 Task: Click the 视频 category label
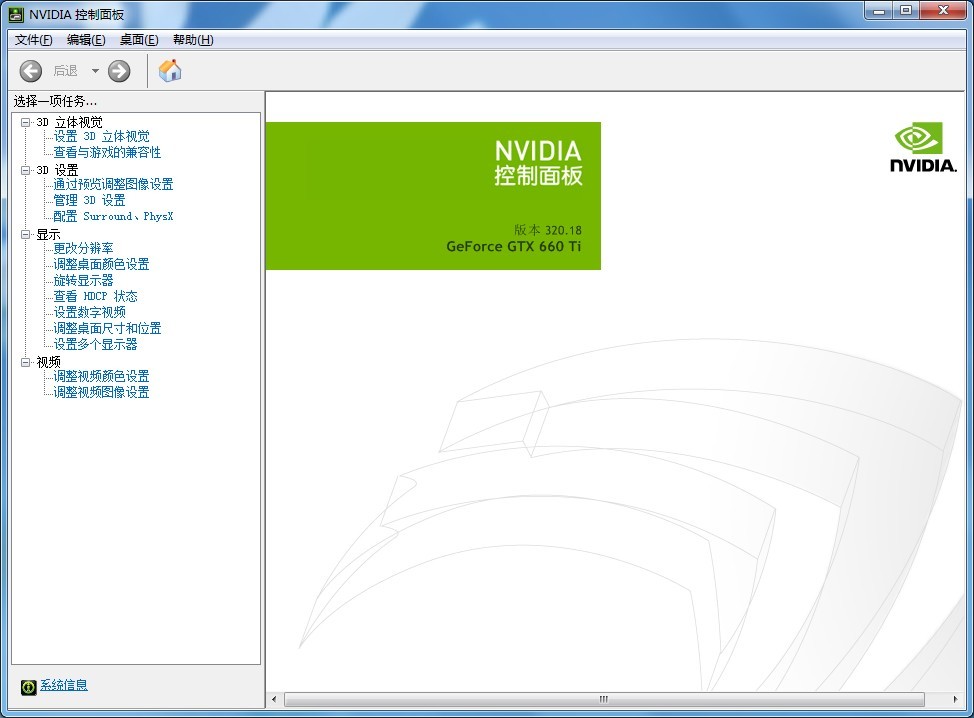[48, 362]
